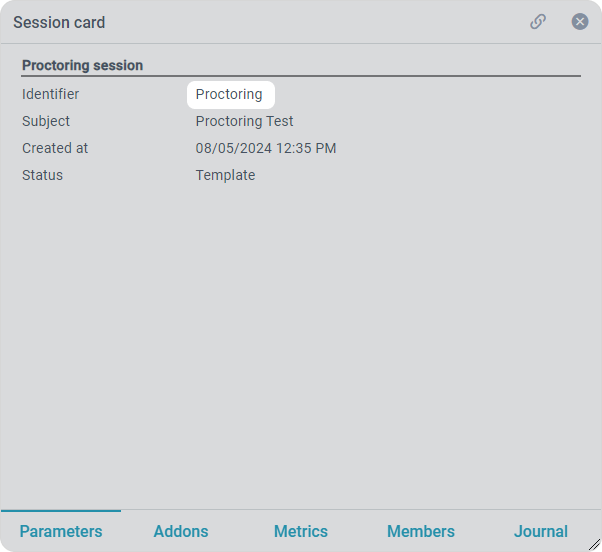Image resolution: width=602 pixels, height=552 pixels.
Task: Click the empty area of the card body
Action: click(x=300, y=340)
